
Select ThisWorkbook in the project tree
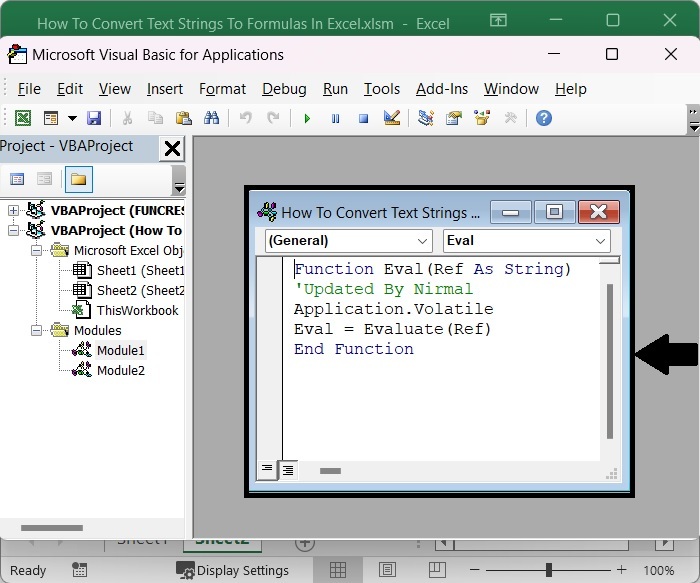[x=138, y=310]
